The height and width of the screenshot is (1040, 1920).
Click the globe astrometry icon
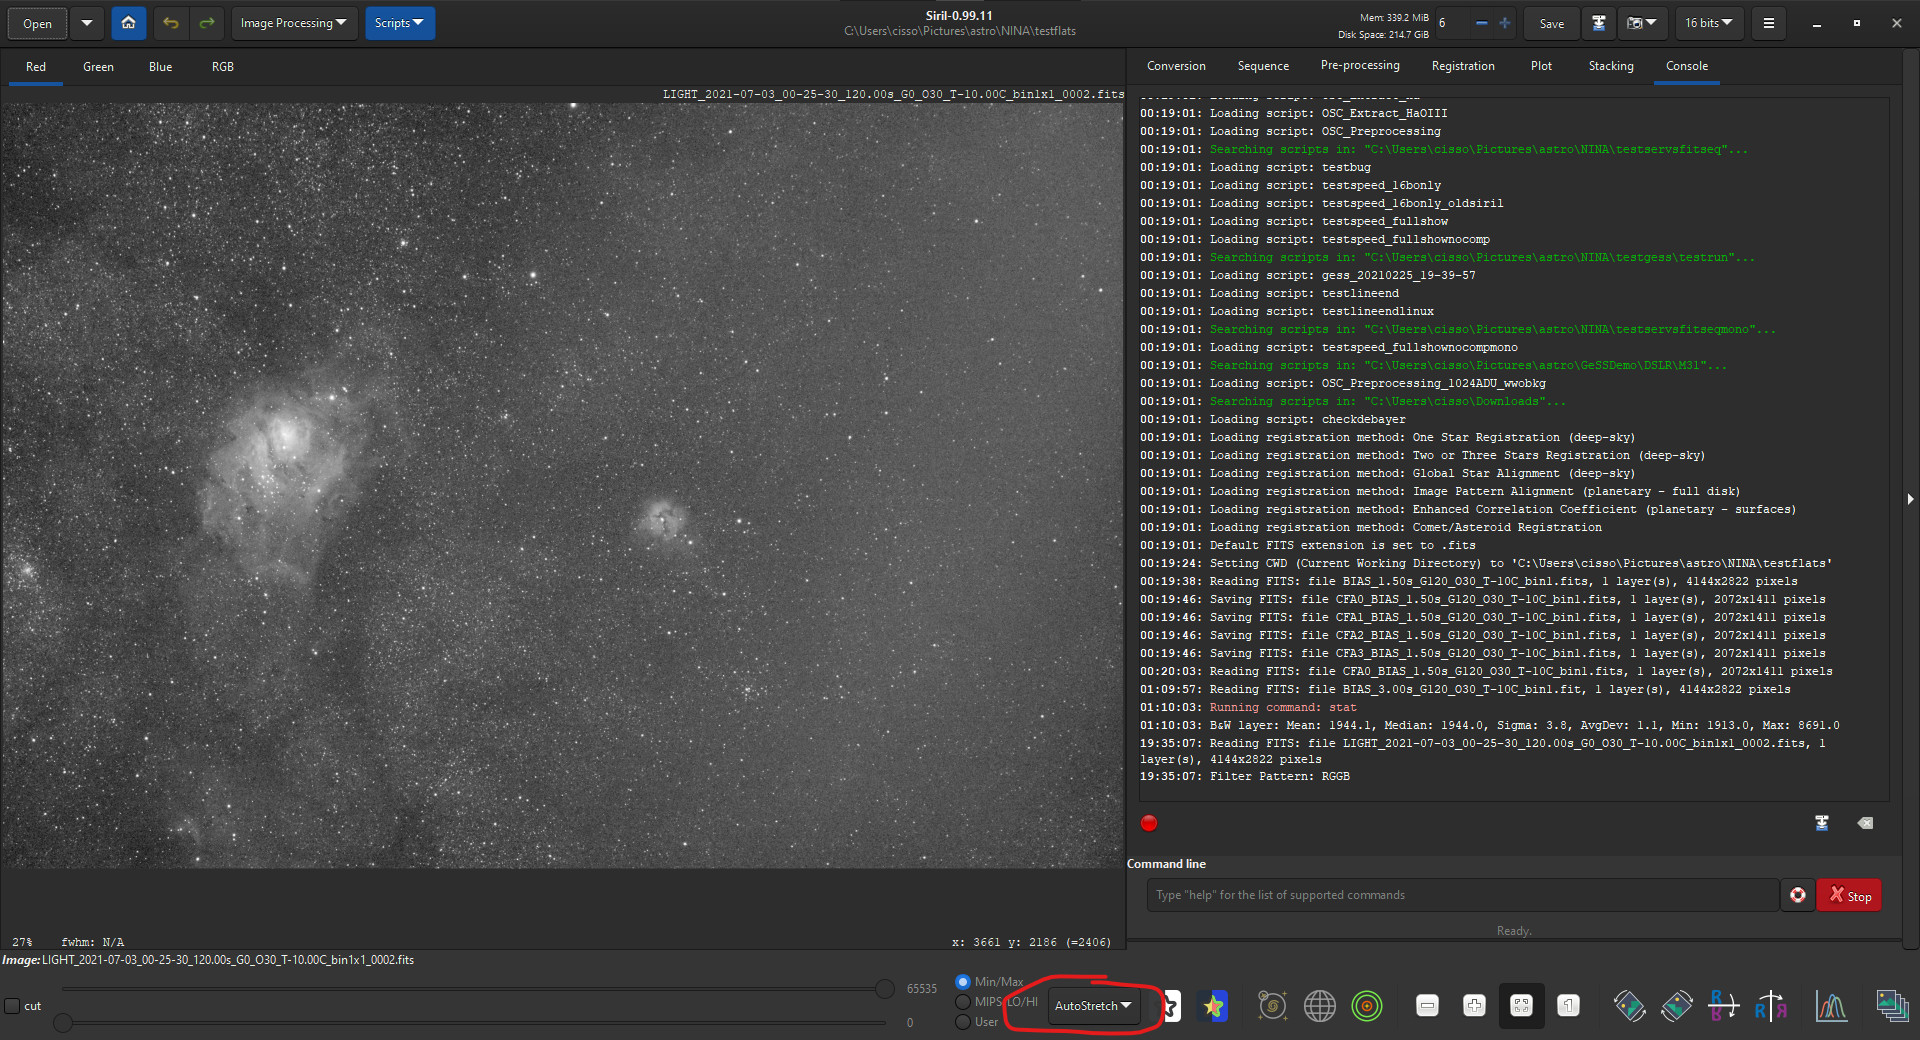click(1319, 1006)
